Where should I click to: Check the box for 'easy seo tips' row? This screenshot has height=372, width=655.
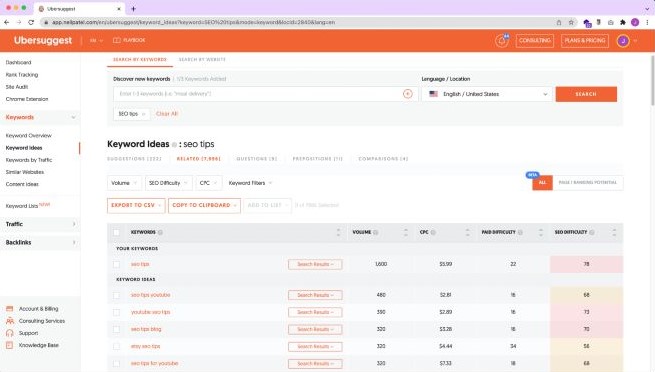[117, 347]
